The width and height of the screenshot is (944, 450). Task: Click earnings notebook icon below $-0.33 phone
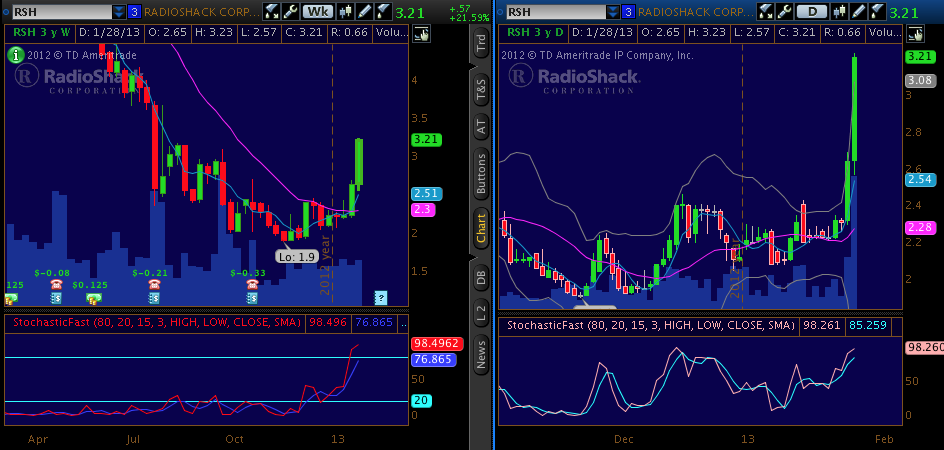[252, 298]
